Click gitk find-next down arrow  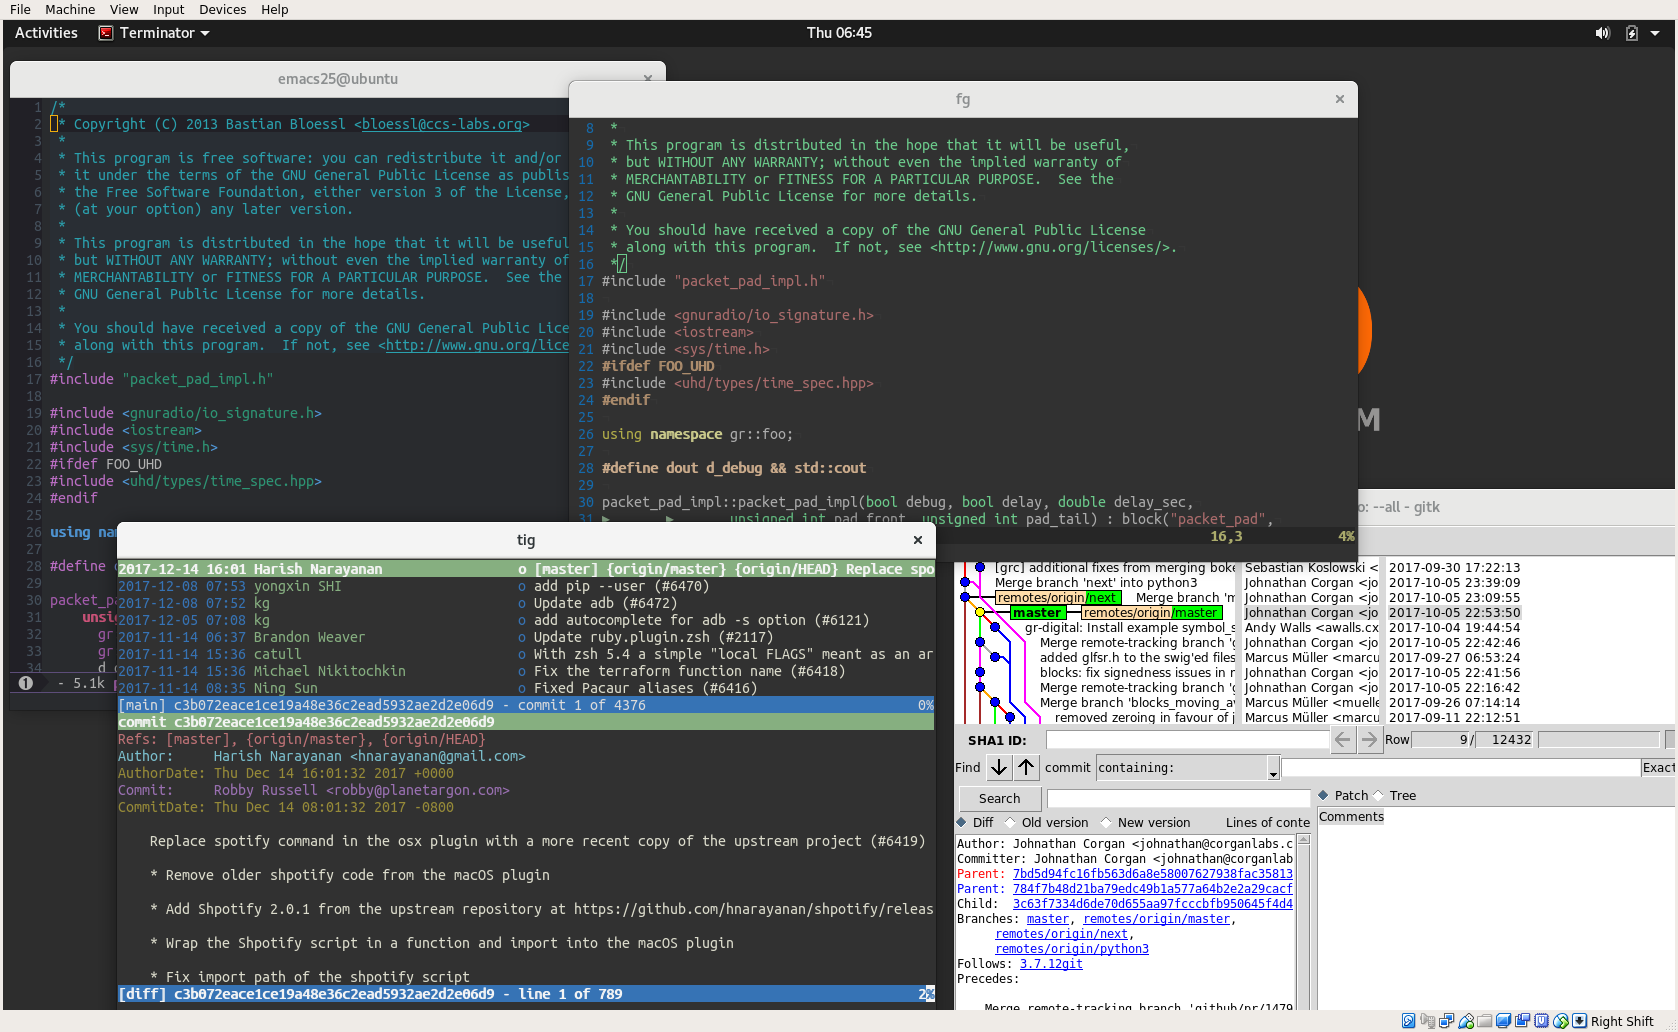pyautogui.click(x=999, y=767)
